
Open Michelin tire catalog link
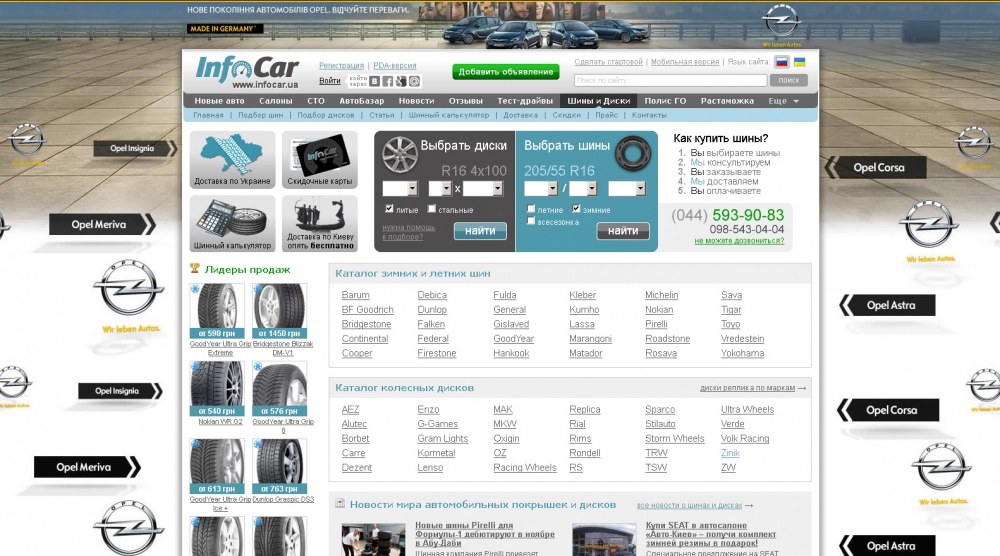[661, 295]
